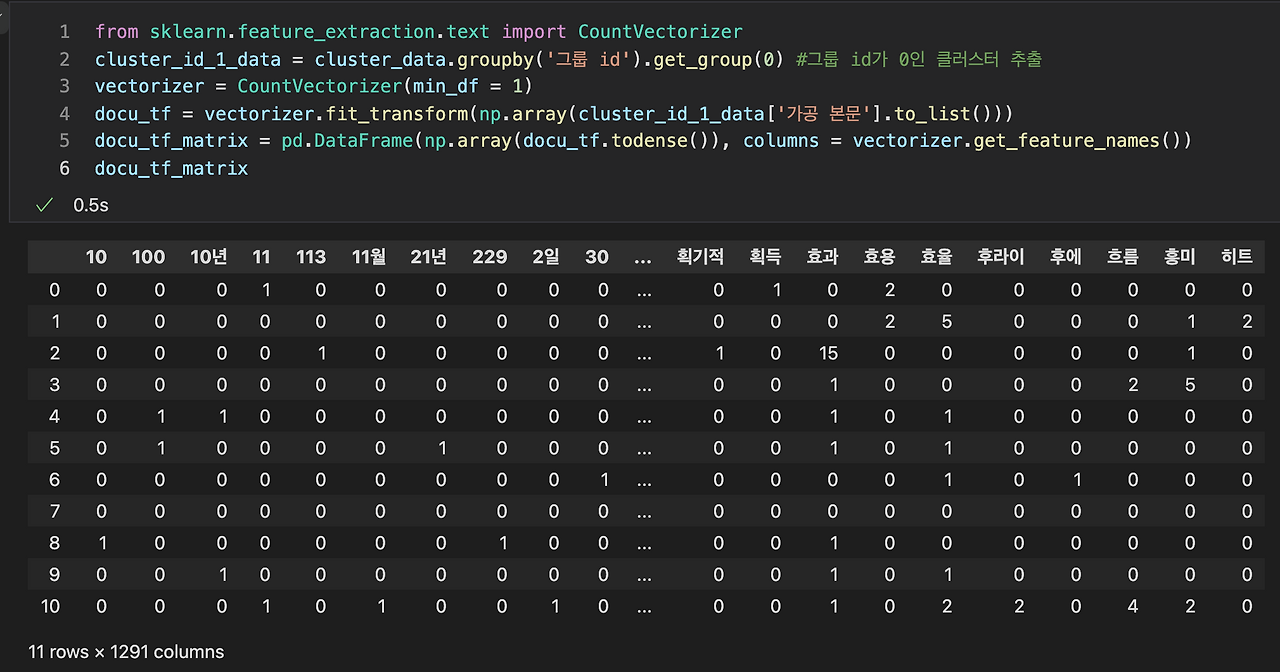Click the '후라이' column header
This screenshot has width=1280, height=672.
1001,257
